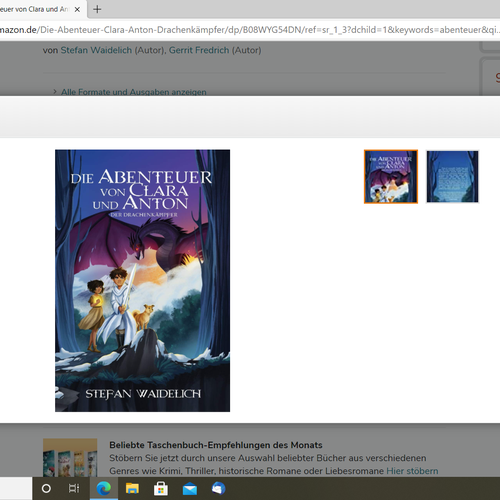Image resolution: width=500 pixels, height=500 pixels.
Task: Click Microsoft Edge taskbar icon
Action: pyautogui.click(x=104, y=489)
